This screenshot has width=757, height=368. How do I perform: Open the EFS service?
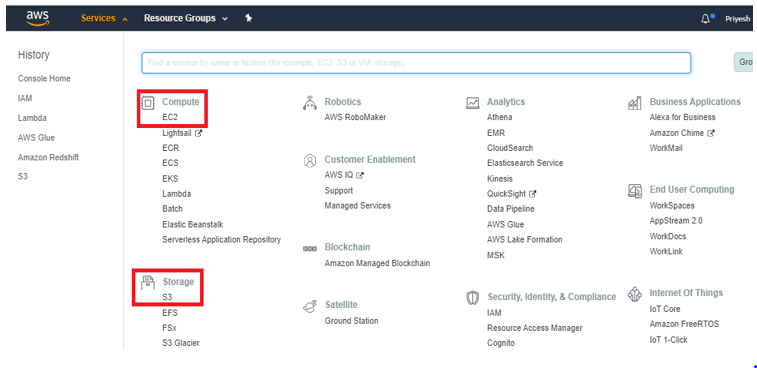pos(170,313)
